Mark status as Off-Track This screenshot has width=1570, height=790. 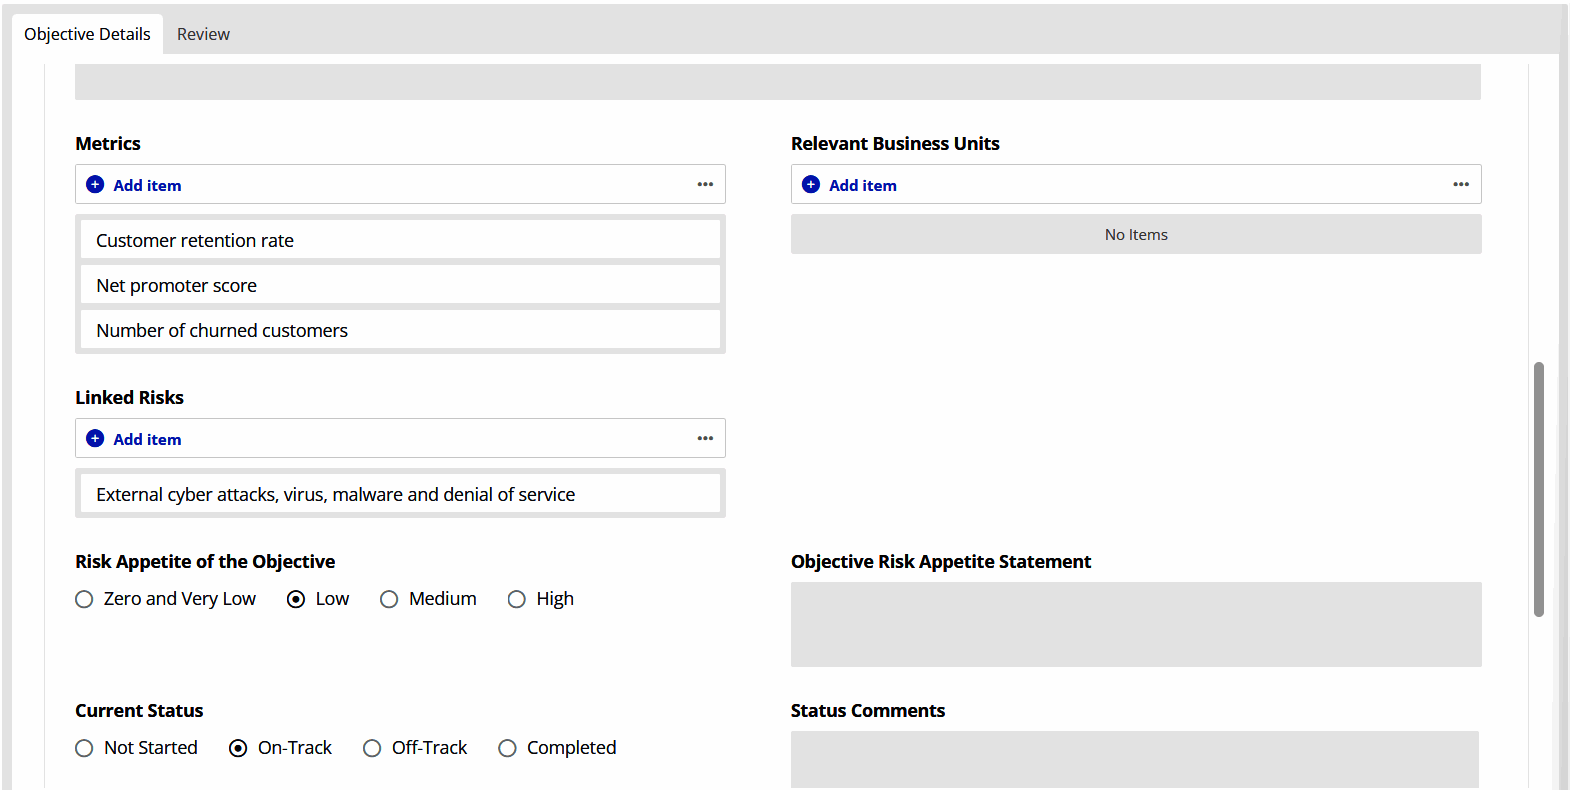pos(372,748)
